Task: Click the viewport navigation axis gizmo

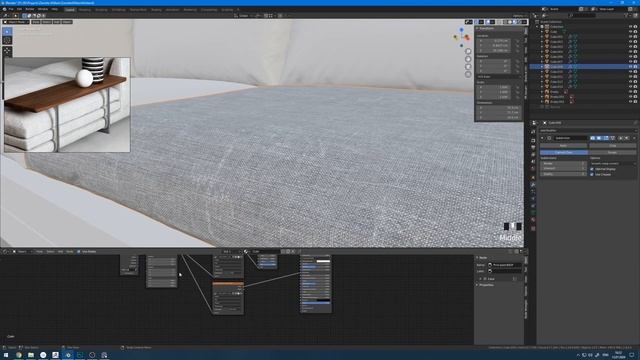Action: (x=462, y=37)
